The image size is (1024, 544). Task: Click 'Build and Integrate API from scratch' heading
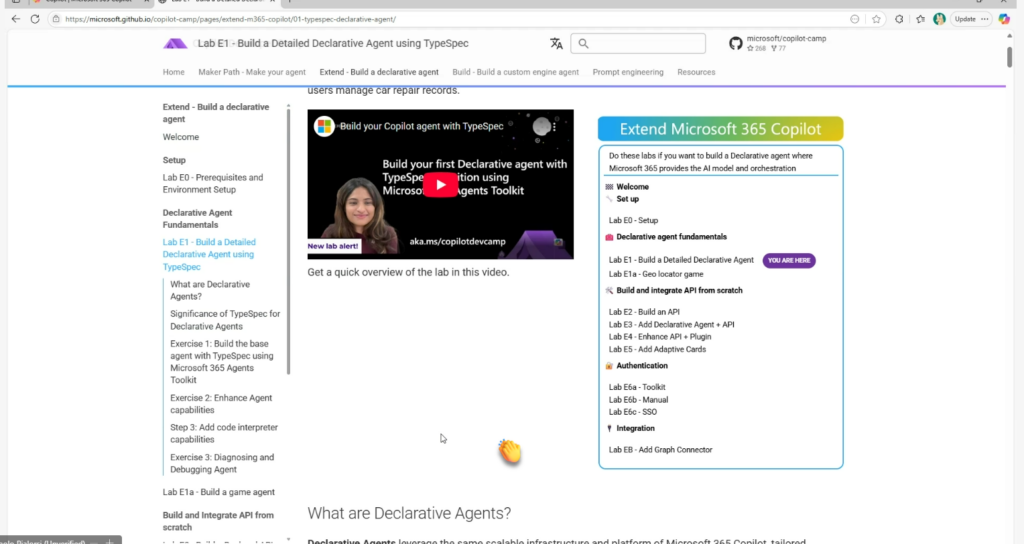[x=218, y=521]
